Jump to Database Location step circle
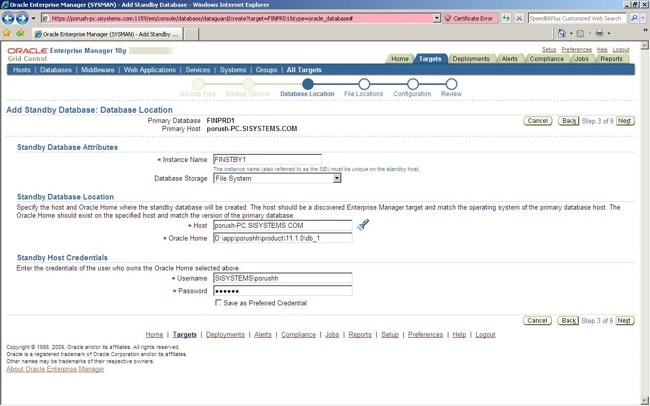650x406 pixels. pyautogui.click(x=308, y=84)
